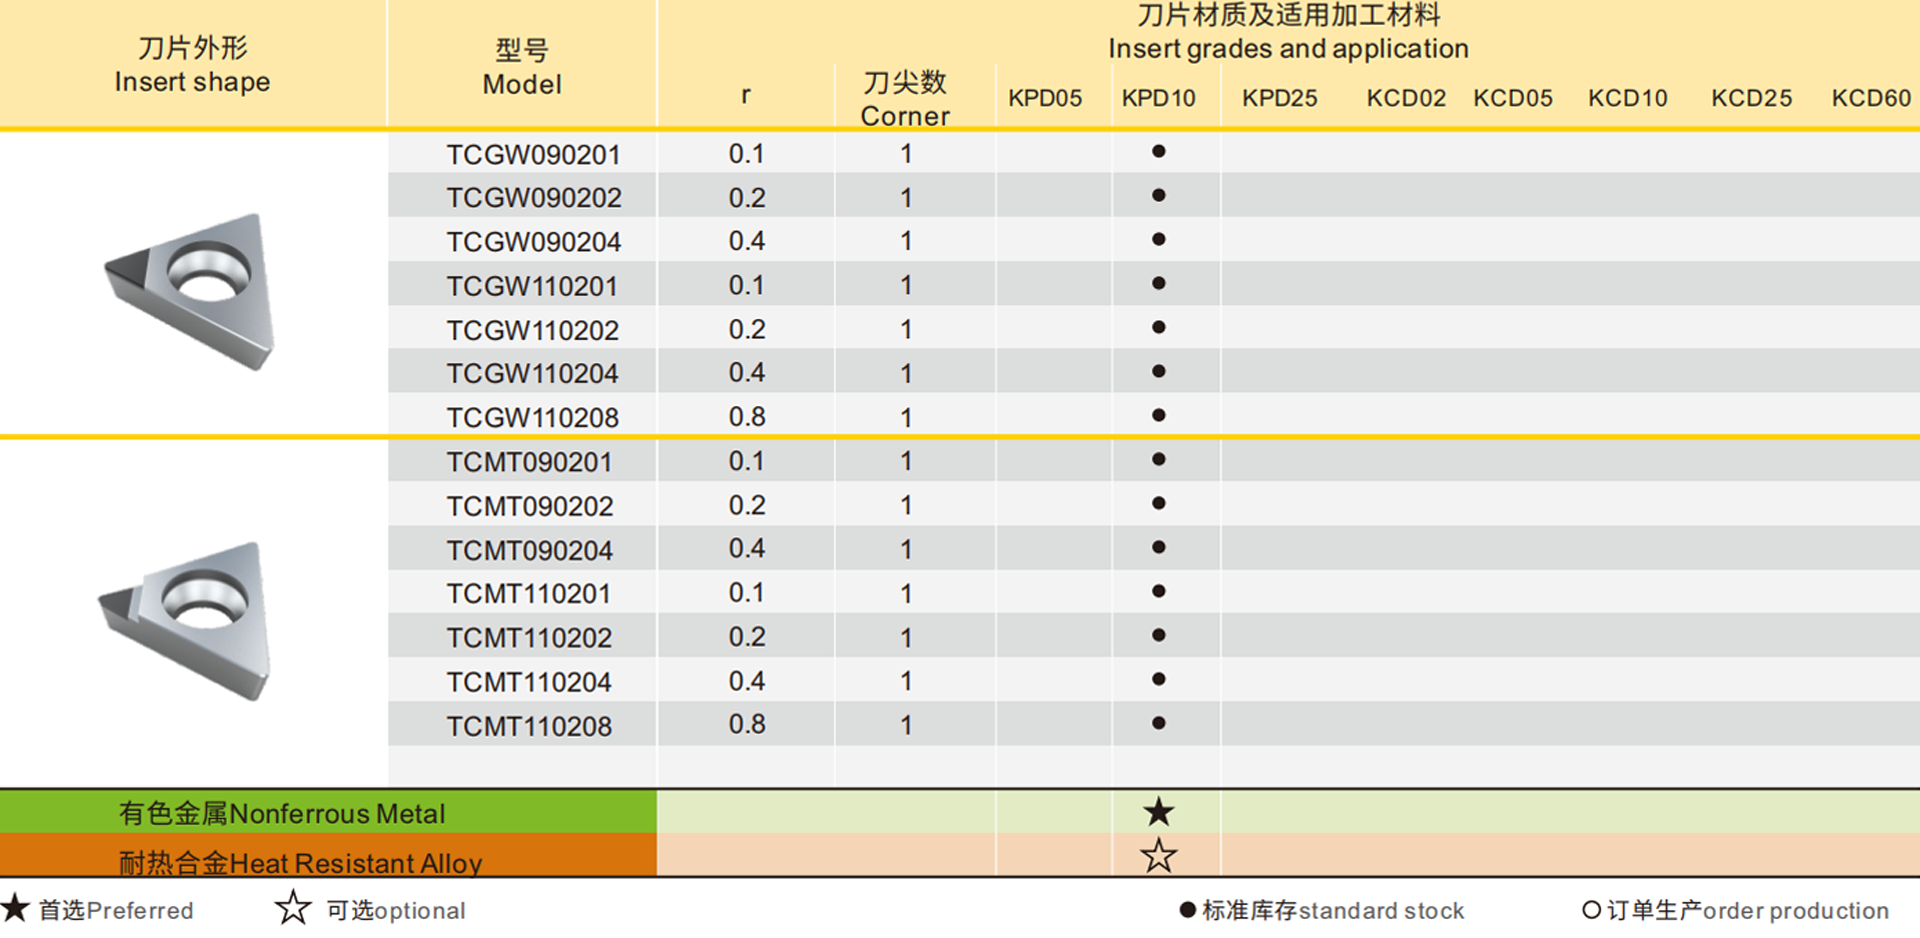Click the stock dot for TCMT090202

[1158, 504]
